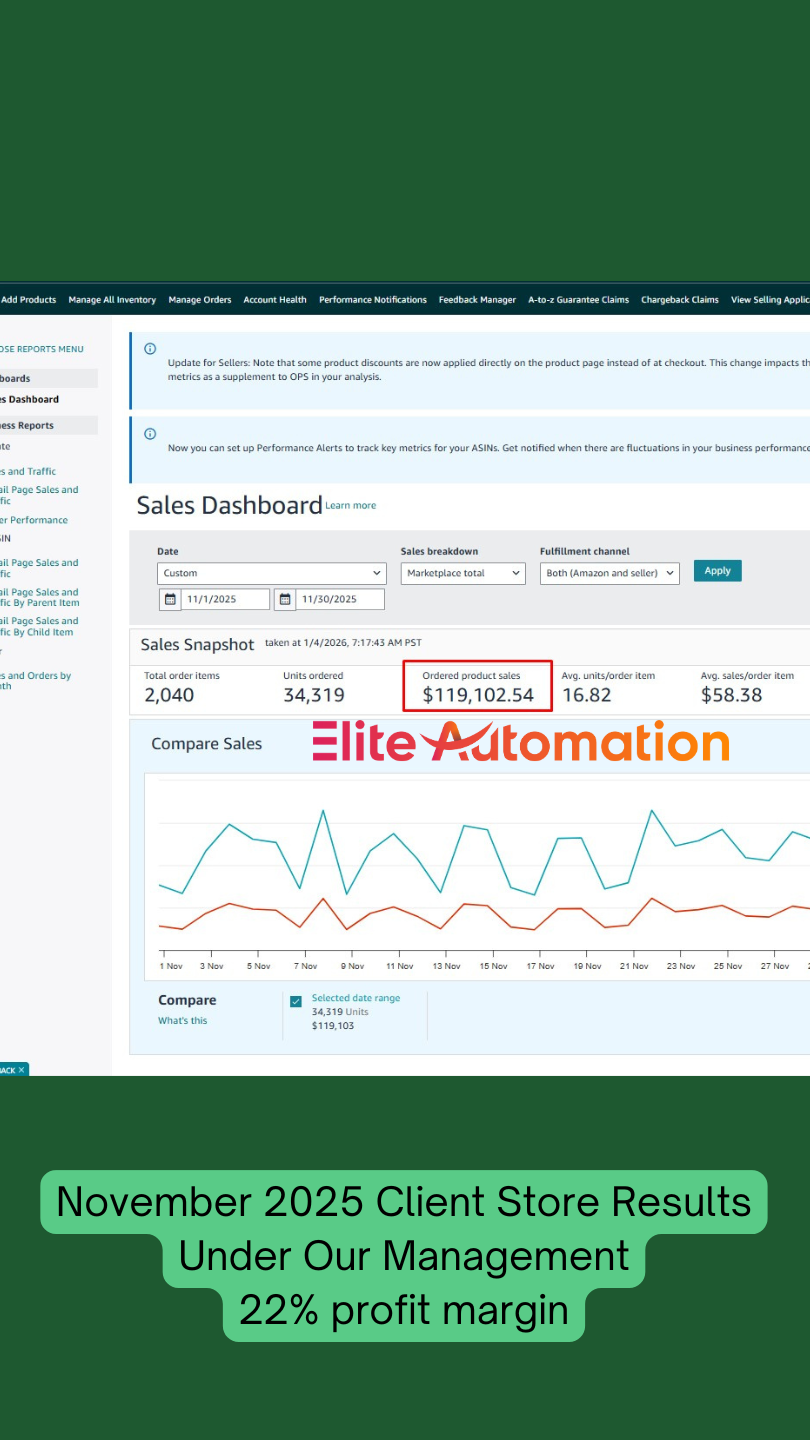810x1440 pixels.
Task: Click Manage All Inventory in top navigation
Action: [112, 300]
